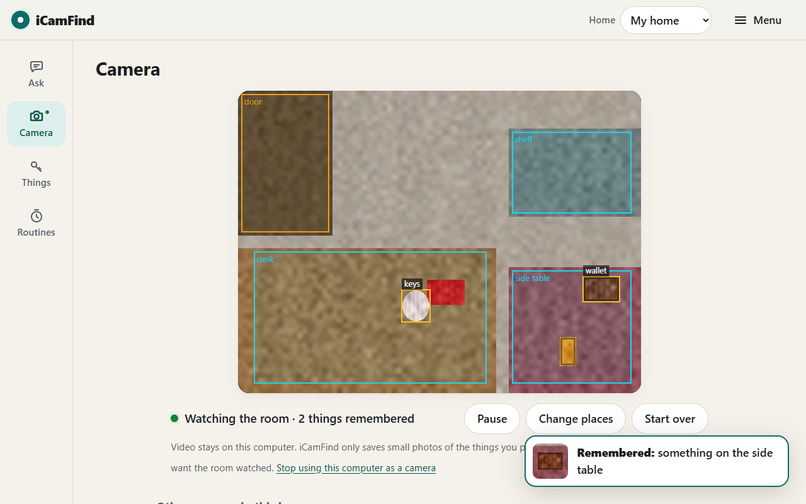This screenshot has height=504, width=806.
Task: Click the Home label in header
Action: (x=602, y=20)
